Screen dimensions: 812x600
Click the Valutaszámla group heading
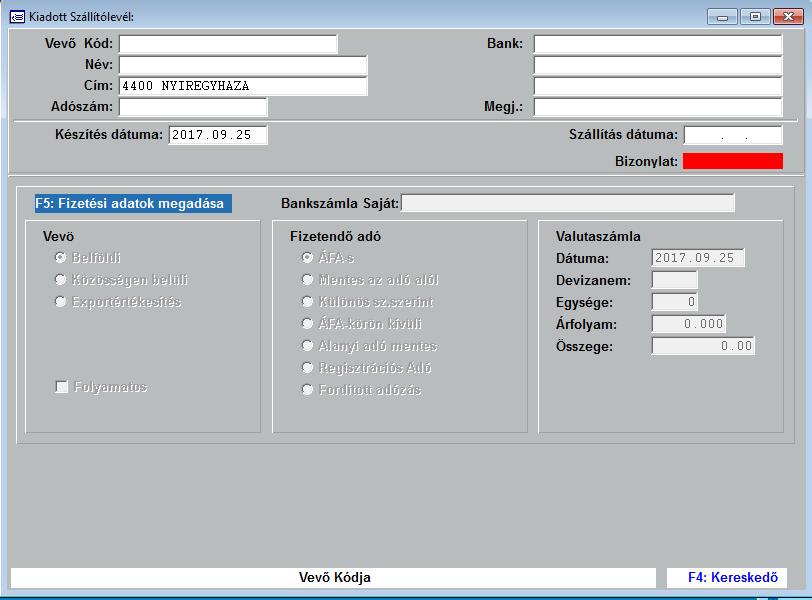pos(598,237)
